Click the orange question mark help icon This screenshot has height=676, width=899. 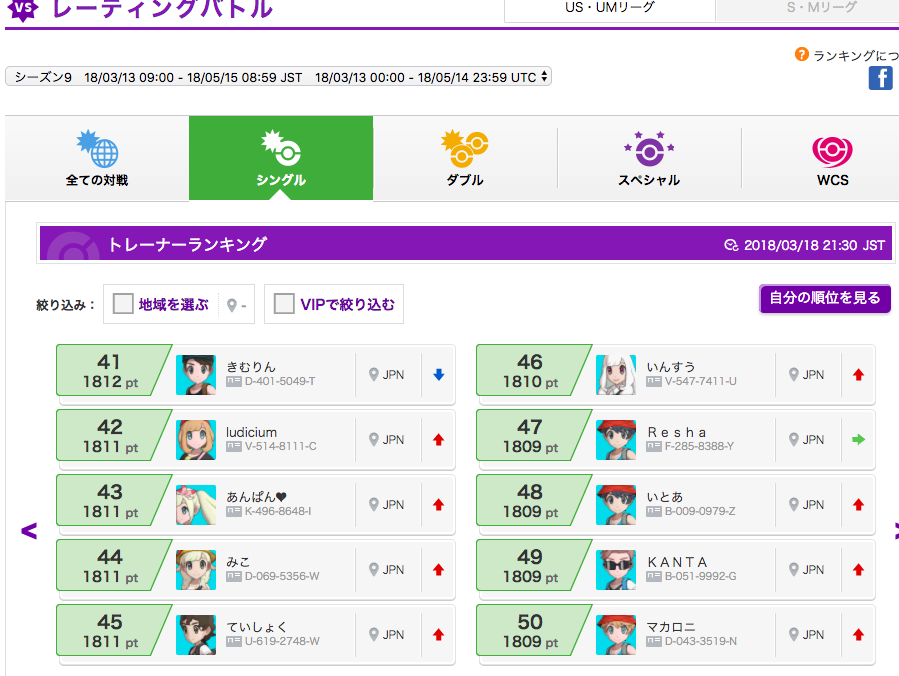(801, 54)
